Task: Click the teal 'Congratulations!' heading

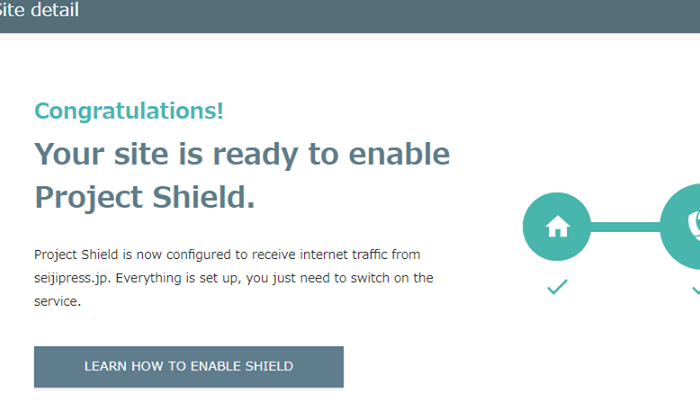Action: (x=129, y=111)
